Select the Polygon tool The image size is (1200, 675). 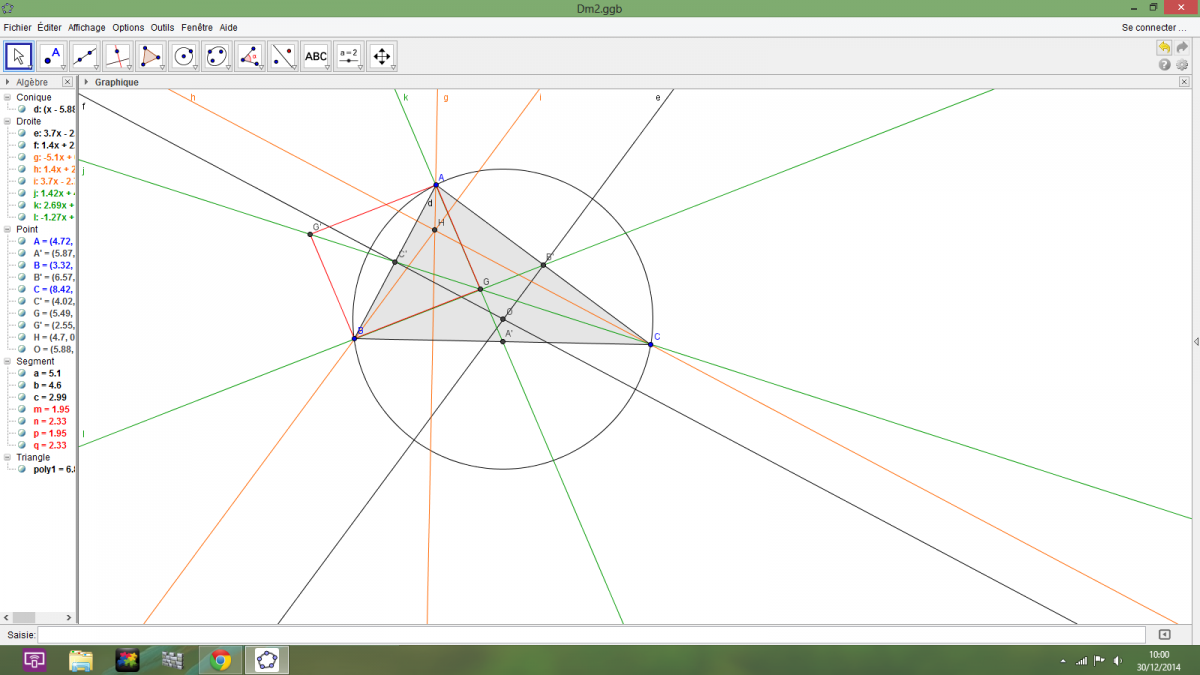click(151, 56)
